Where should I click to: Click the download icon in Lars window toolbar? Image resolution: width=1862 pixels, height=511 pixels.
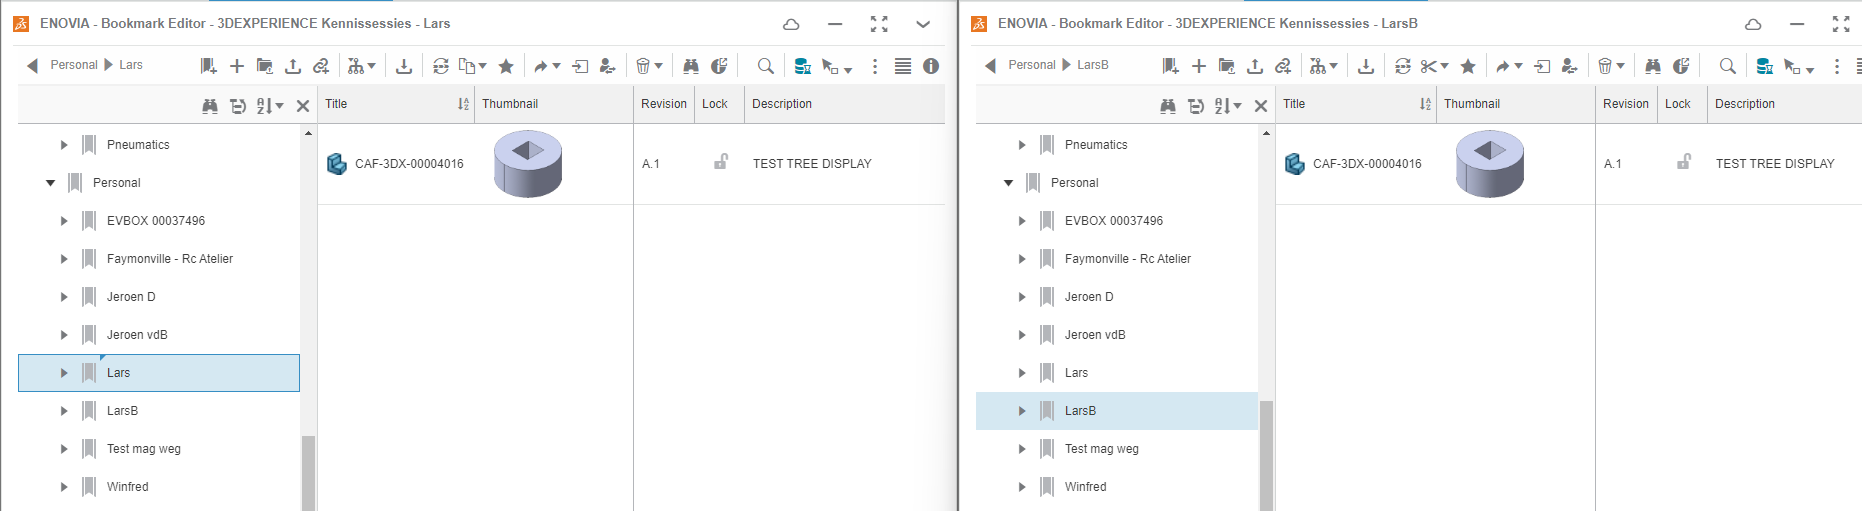pos(404,66)
